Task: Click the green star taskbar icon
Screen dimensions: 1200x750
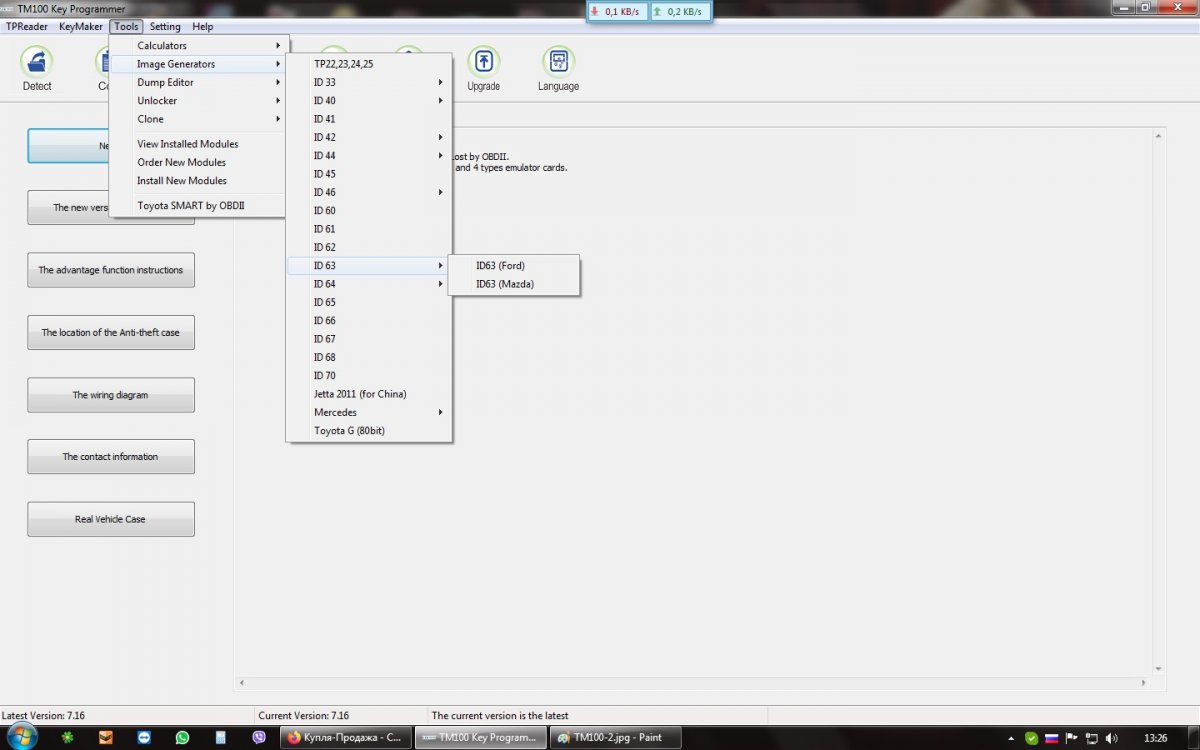Action: (66, 737)
